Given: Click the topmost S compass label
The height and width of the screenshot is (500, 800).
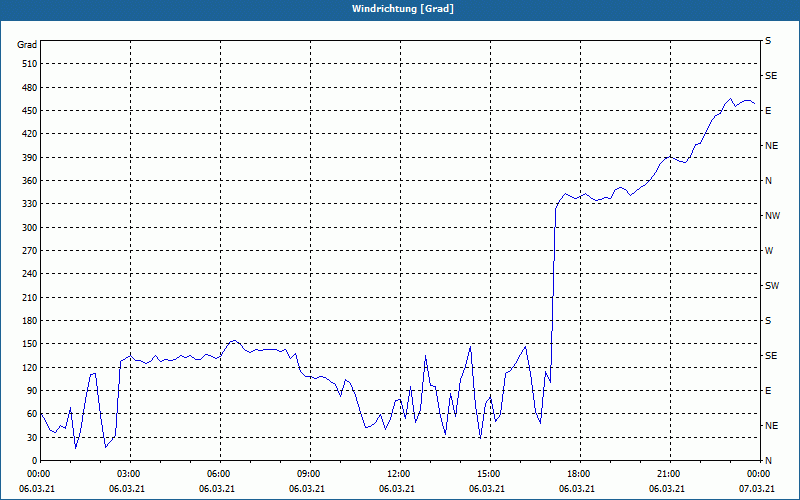Looking at the screenshot, I should click(768, 41).
